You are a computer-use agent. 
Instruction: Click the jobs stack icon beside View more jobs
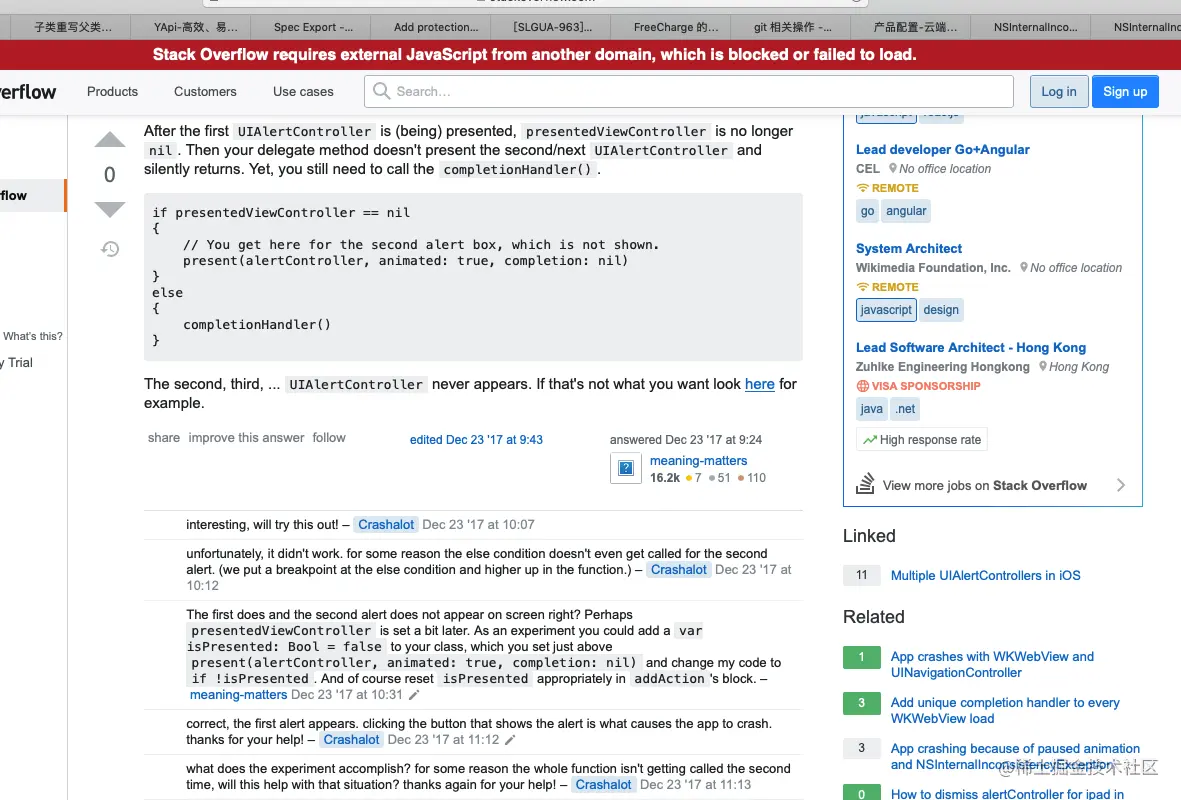(x=865, y=484)
